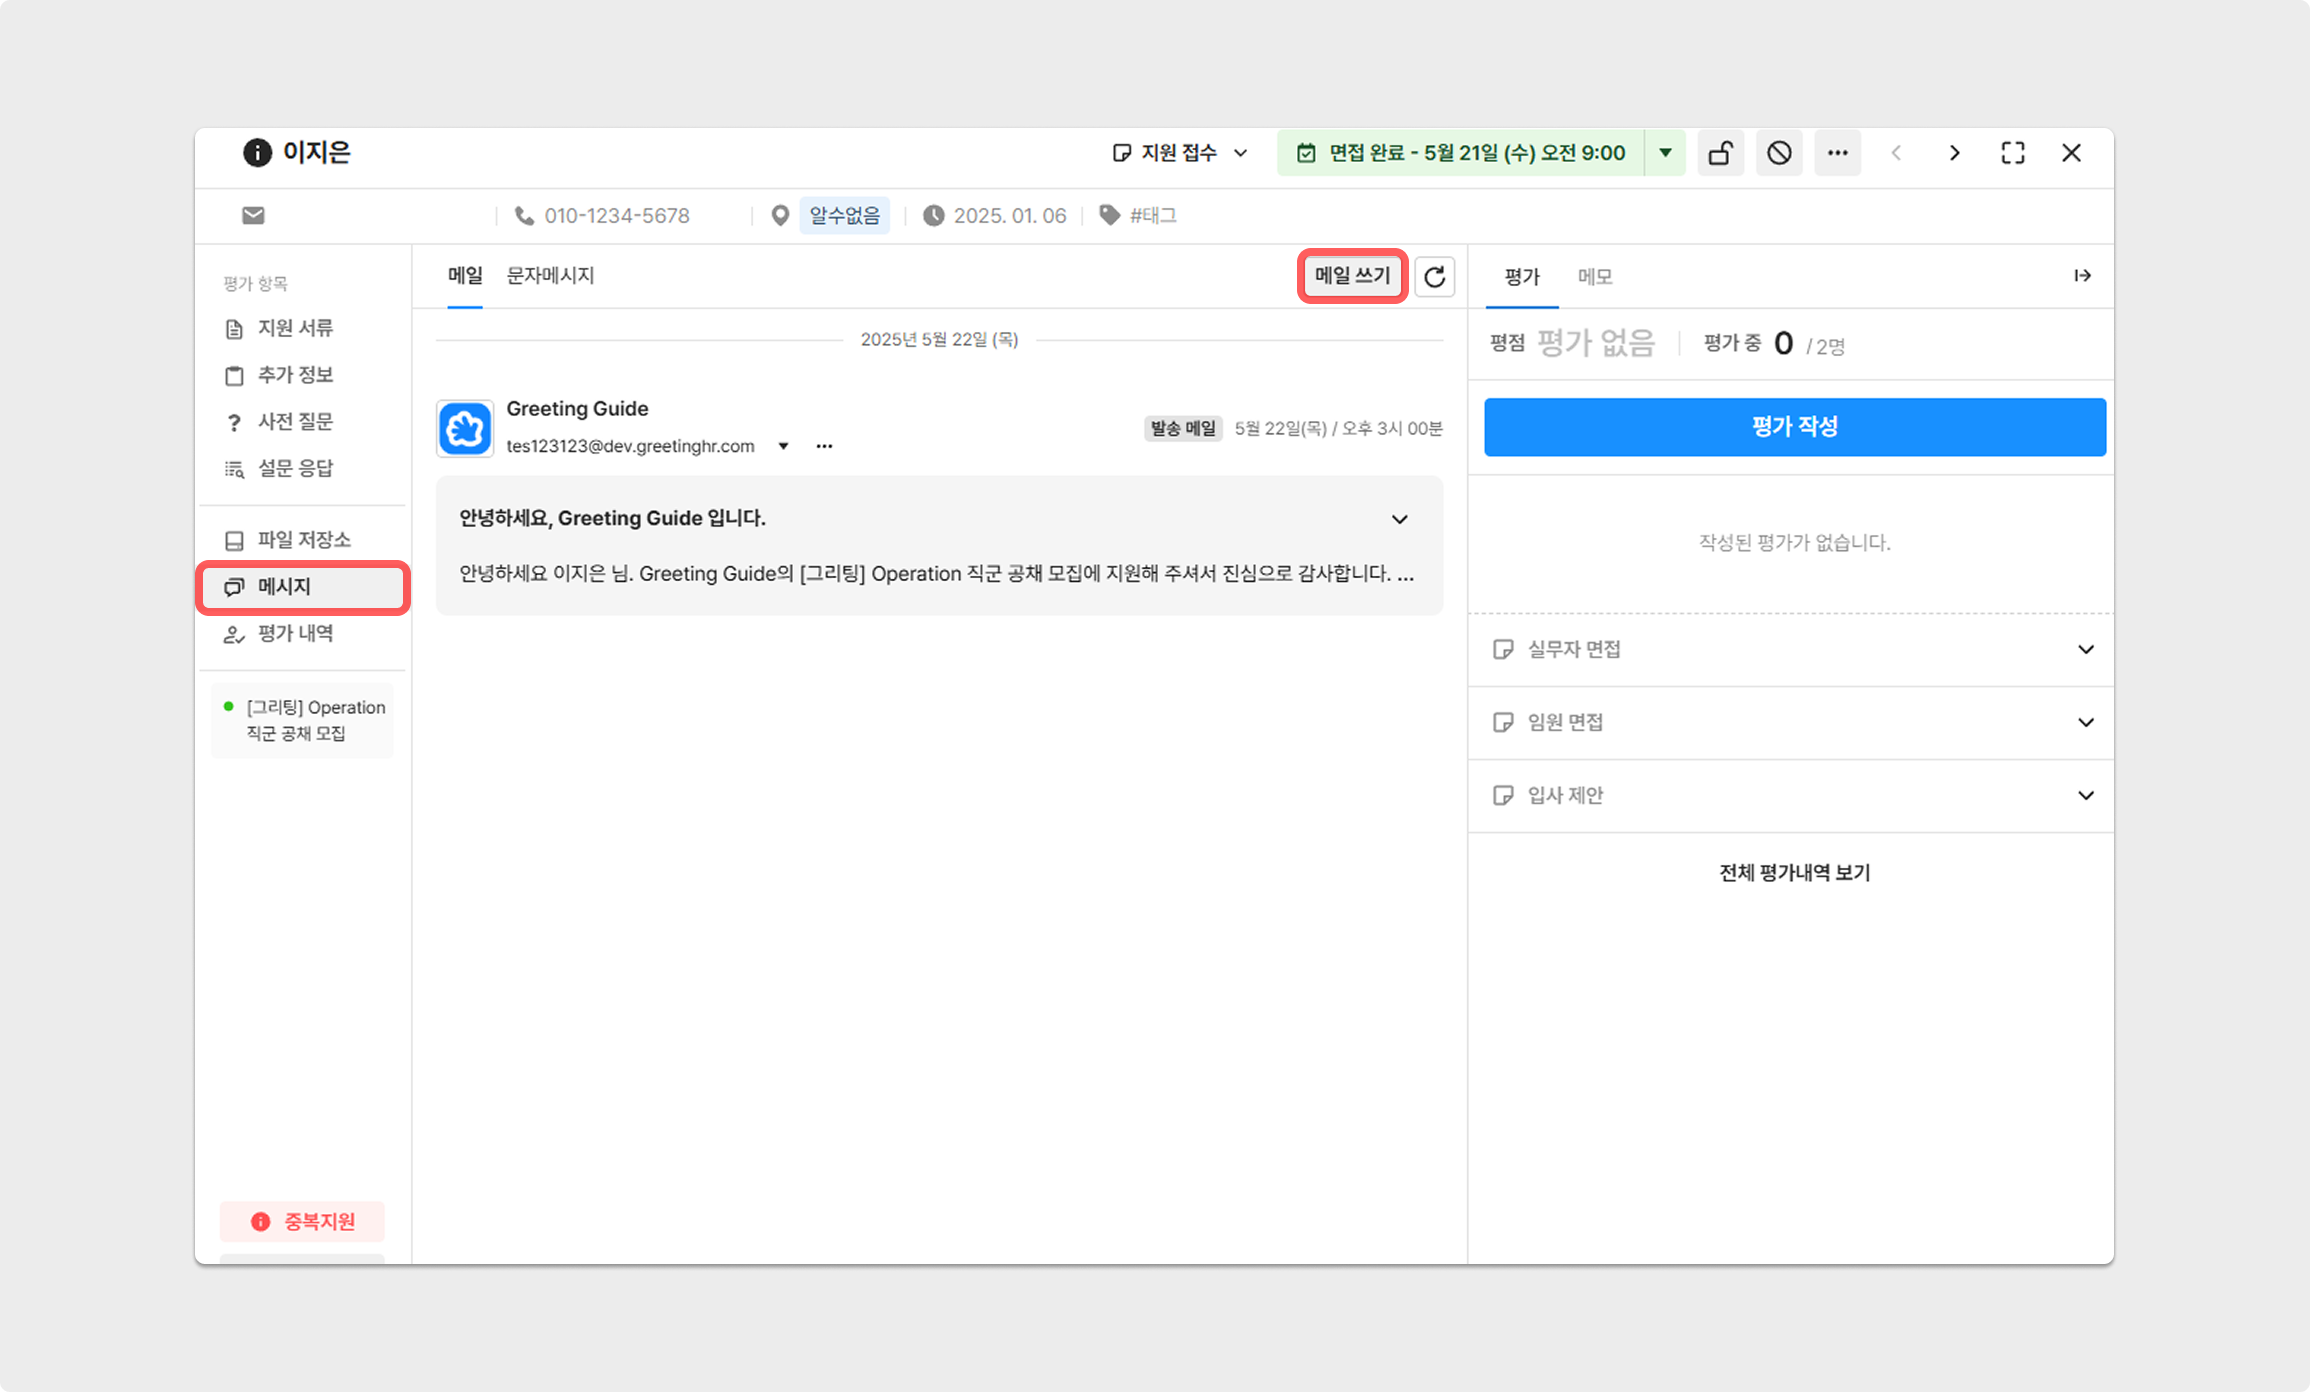The width and height of the screenshot is (2310, 1392).
Task: Switch to the 문자메시지 tab
Action: 550,276
